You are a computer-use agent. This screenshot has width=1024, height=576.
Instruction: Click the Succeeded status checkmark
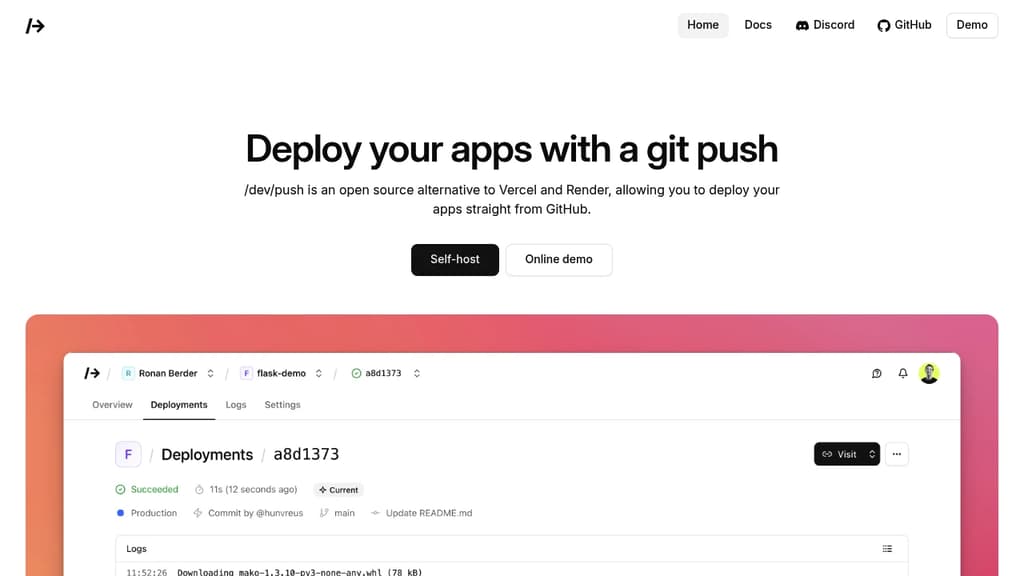tap(122, 489)
